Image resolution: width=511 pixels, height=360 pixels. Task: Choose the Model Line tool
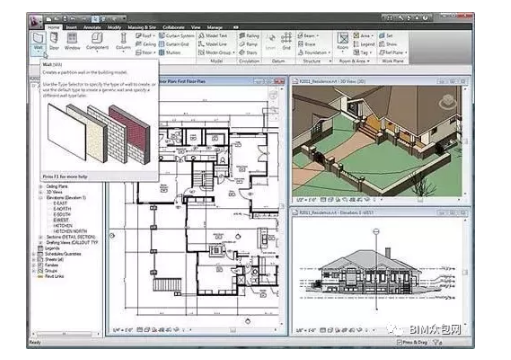coord(212,44)
